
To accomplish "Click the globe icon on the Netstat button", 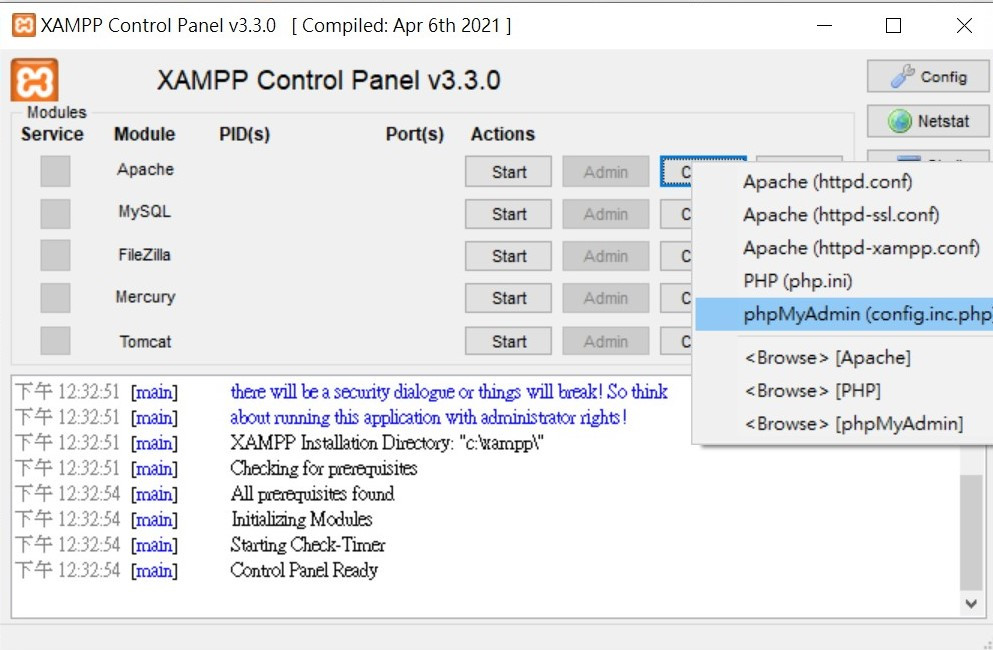I will [899, 120].
